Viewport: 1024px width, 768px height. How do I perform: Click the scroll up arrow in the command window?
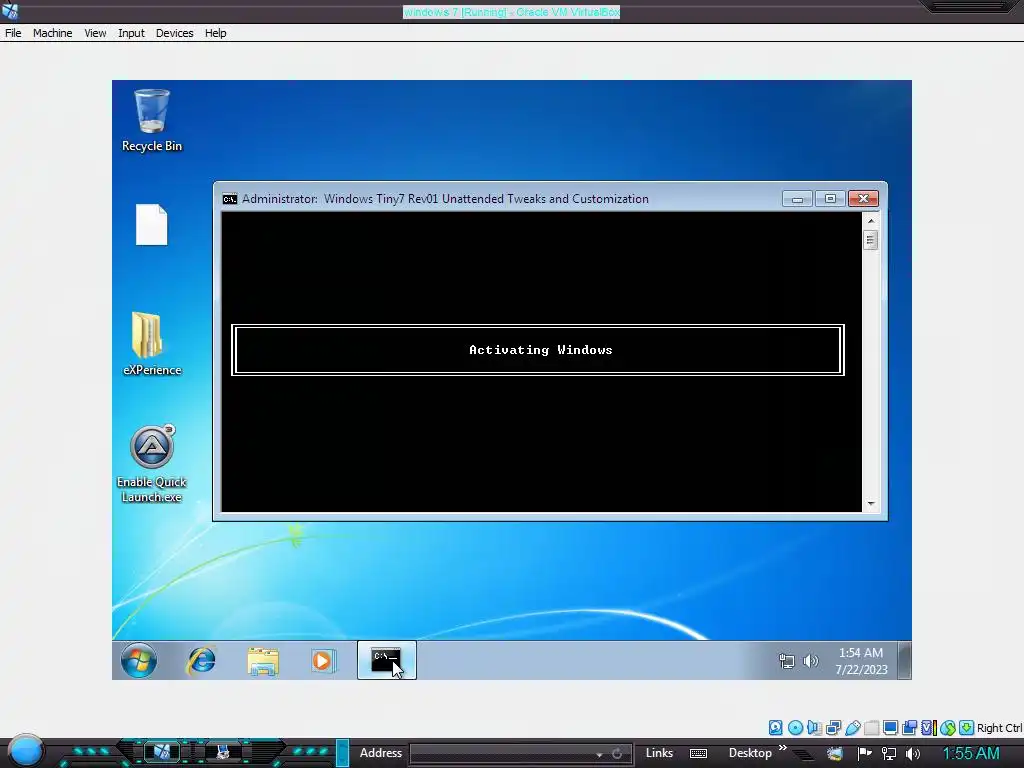click(871, 221)
